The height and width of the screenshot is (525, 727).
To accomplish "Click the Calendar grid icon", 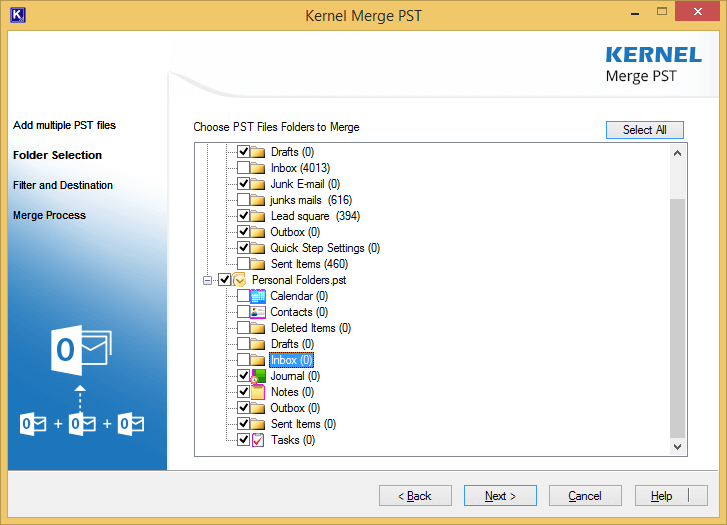I will coord(258,296).
